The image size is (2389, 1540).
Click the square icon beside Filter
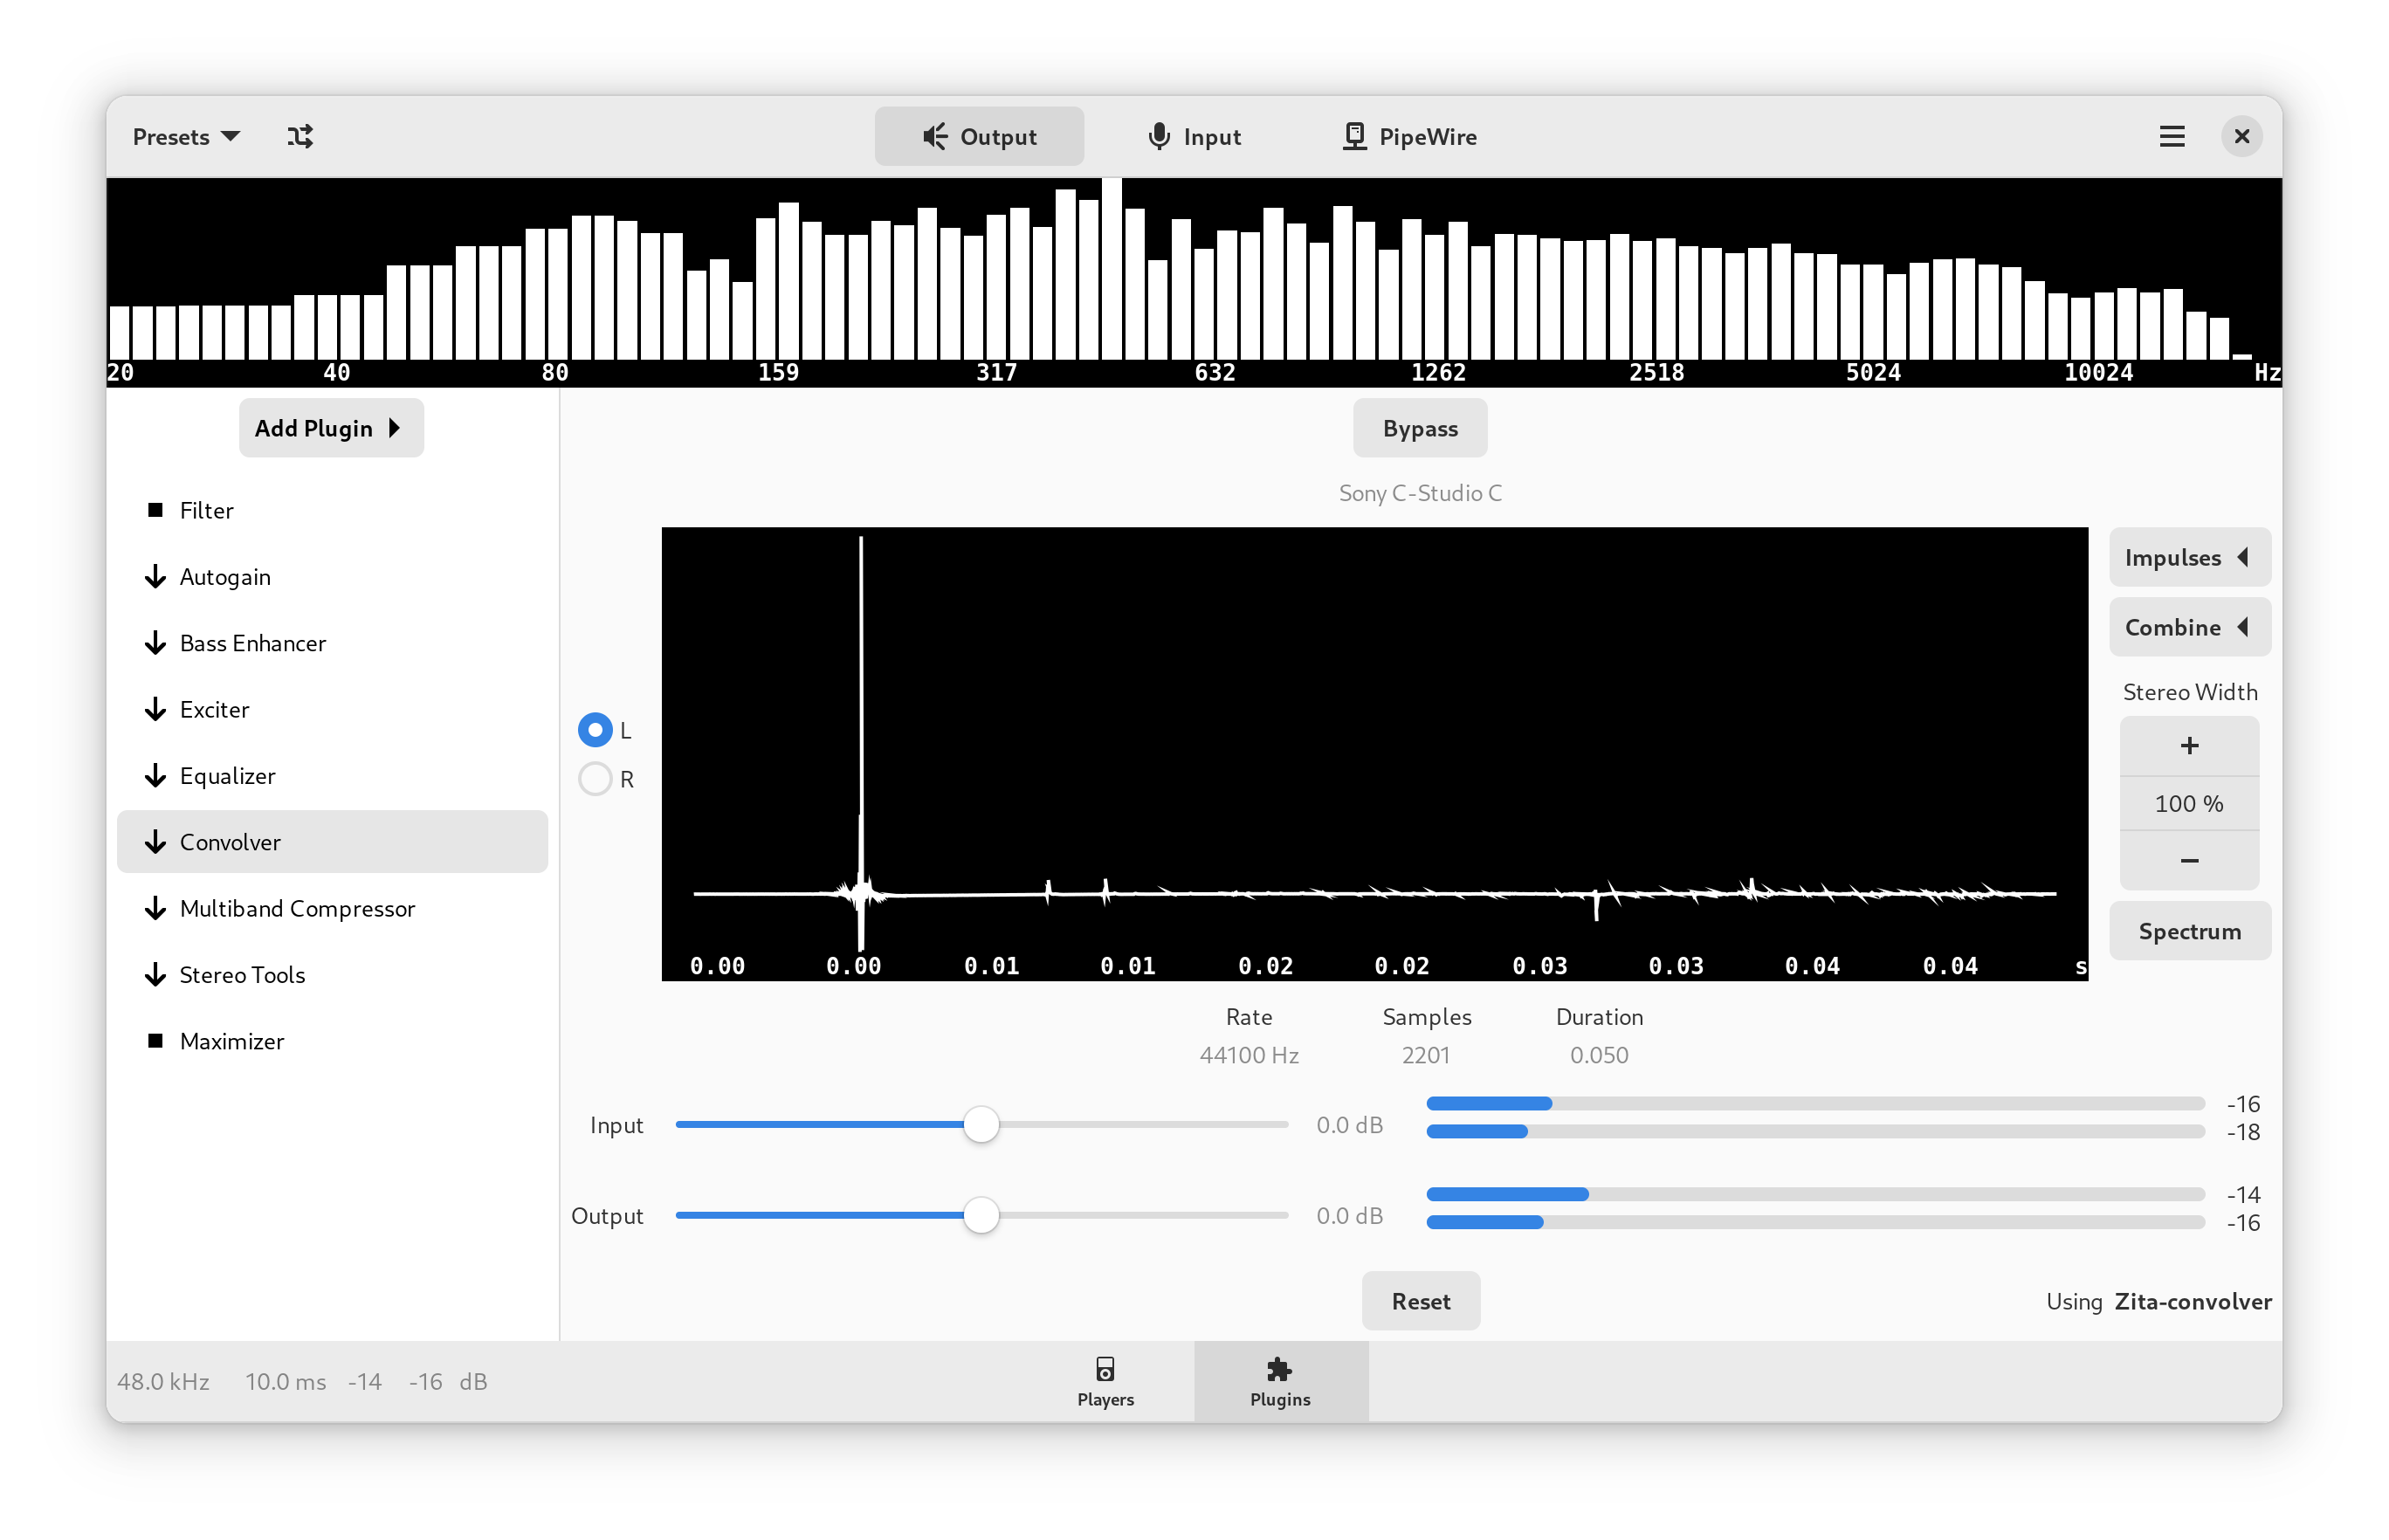click(155, 510)
